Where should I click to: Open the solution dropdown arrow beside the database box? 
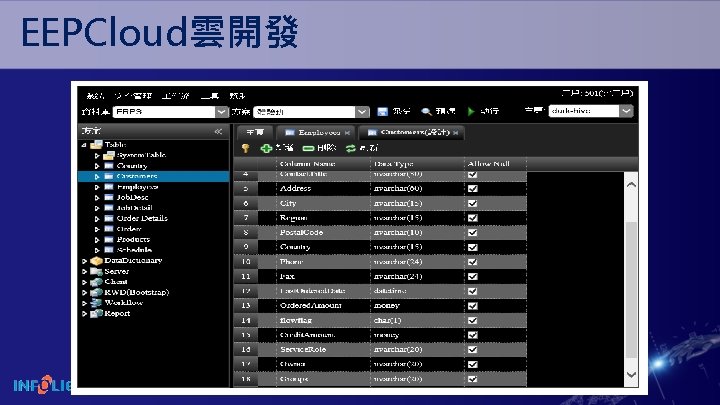click(362, 112)
